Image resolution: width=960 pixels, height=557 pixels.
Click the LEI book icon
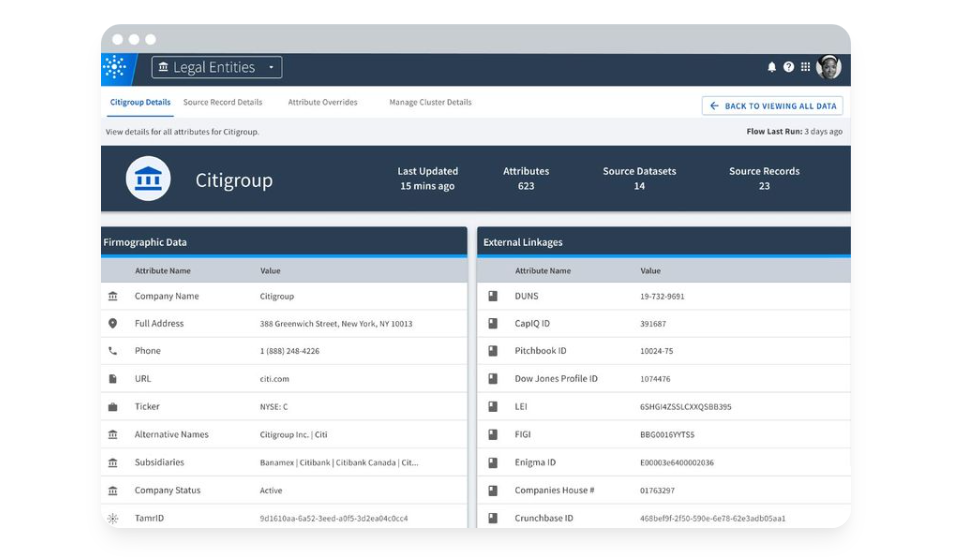coord(493,406)
